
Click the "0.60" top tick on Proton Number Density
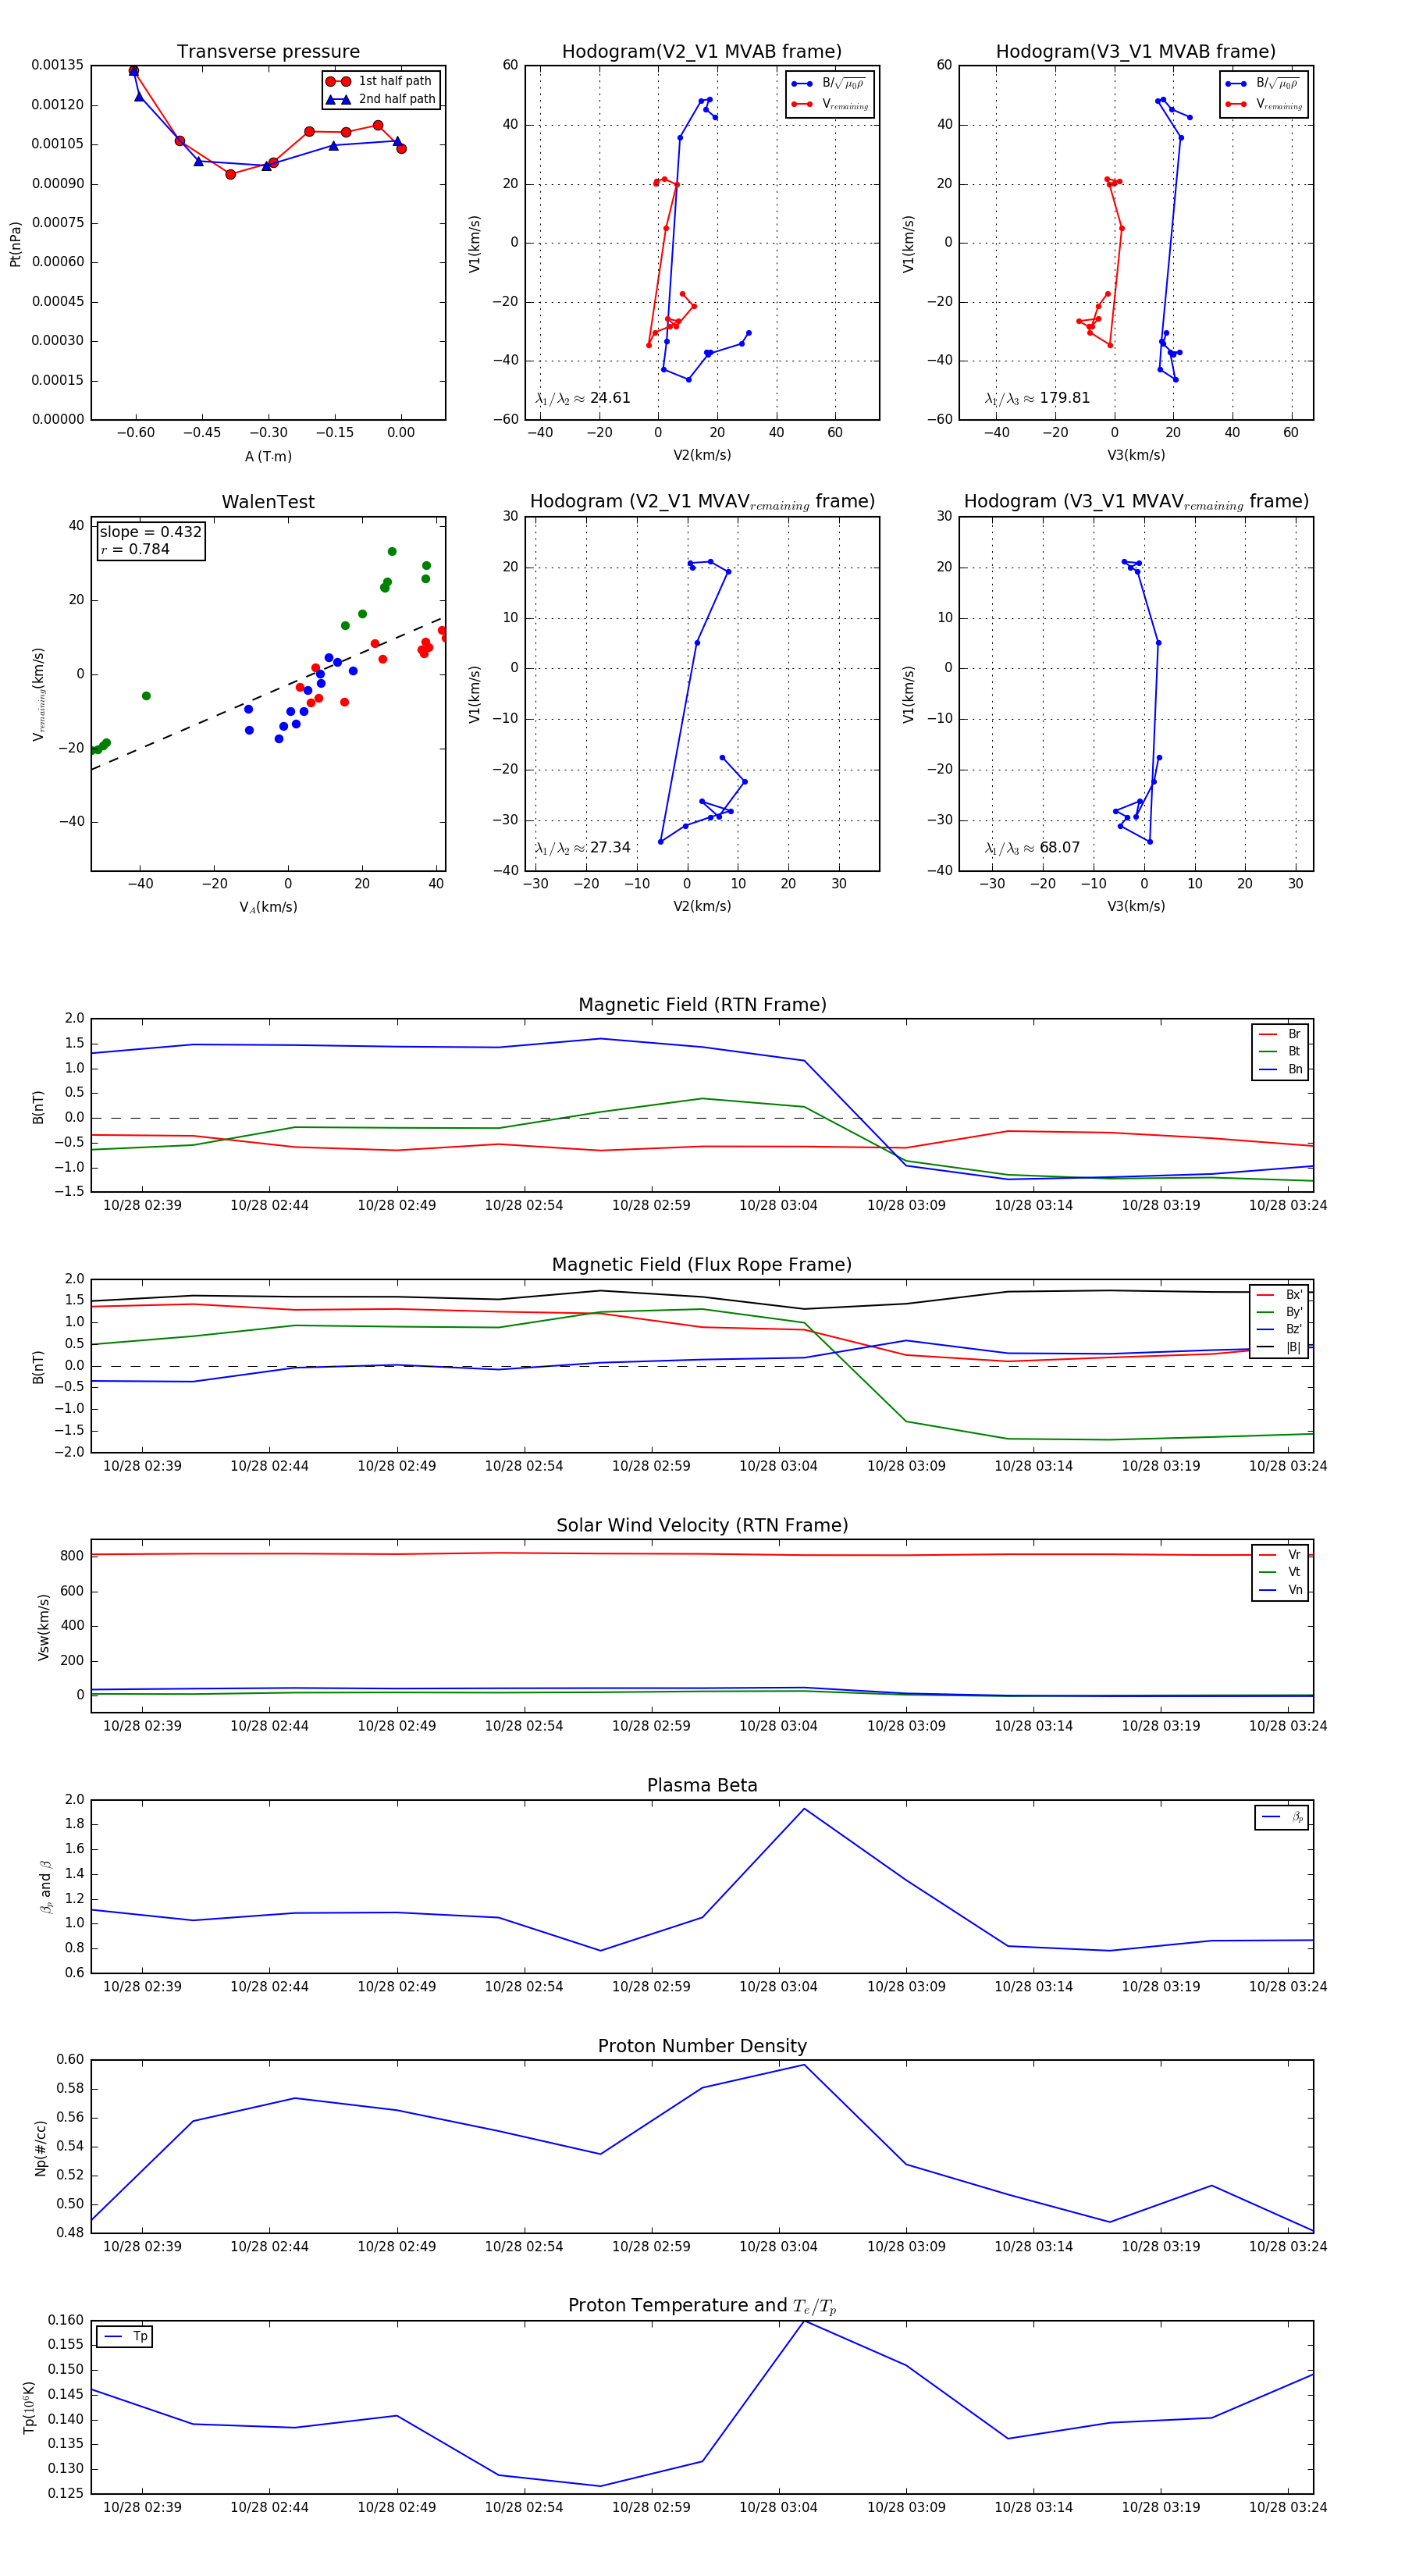[x=70, y=2060]
